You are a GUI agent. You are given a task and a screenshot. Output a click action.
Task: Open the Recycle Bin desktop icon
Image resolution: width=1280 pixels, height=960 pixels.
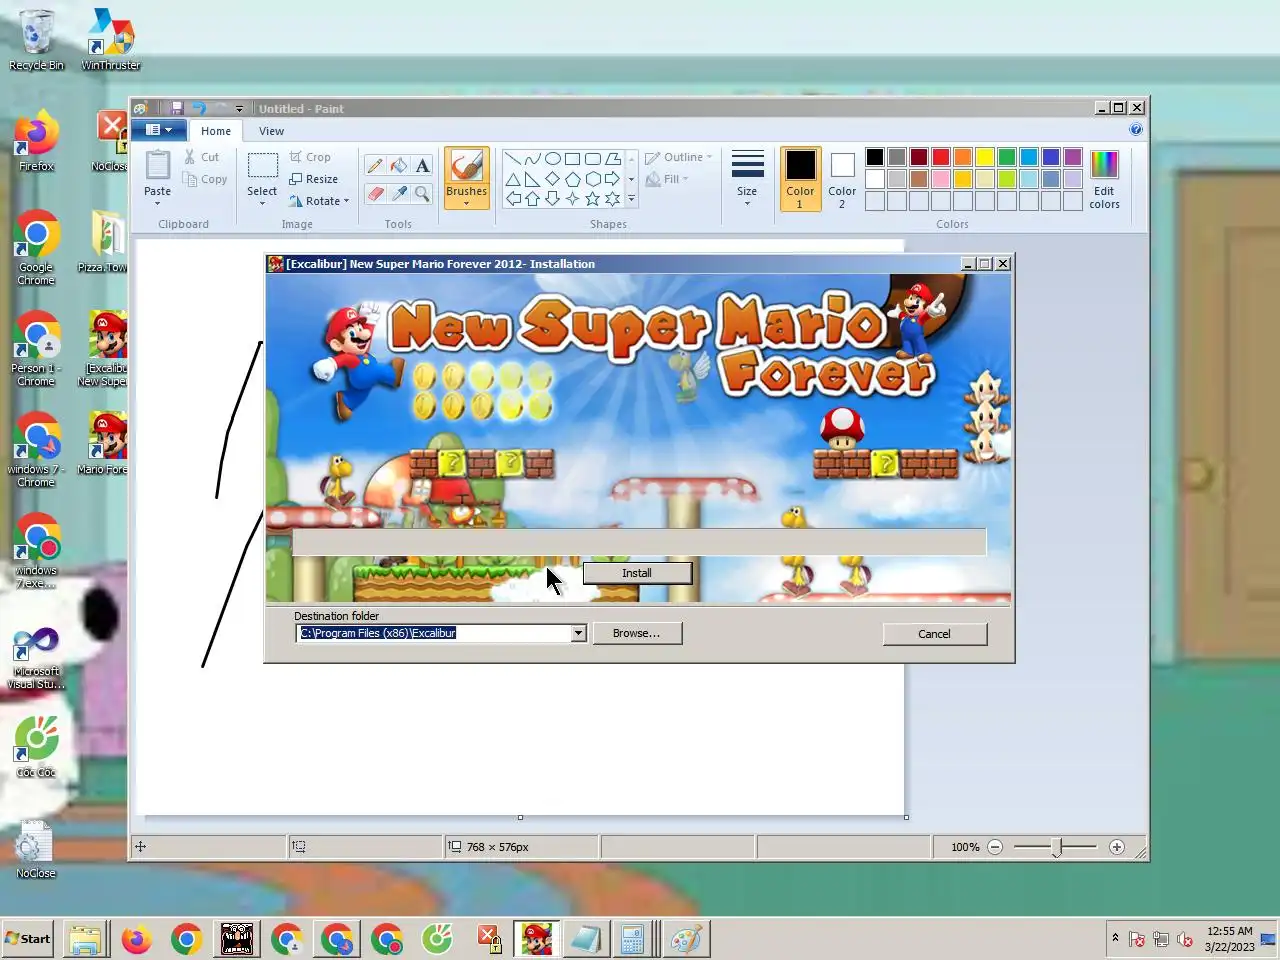coord(36,40)
